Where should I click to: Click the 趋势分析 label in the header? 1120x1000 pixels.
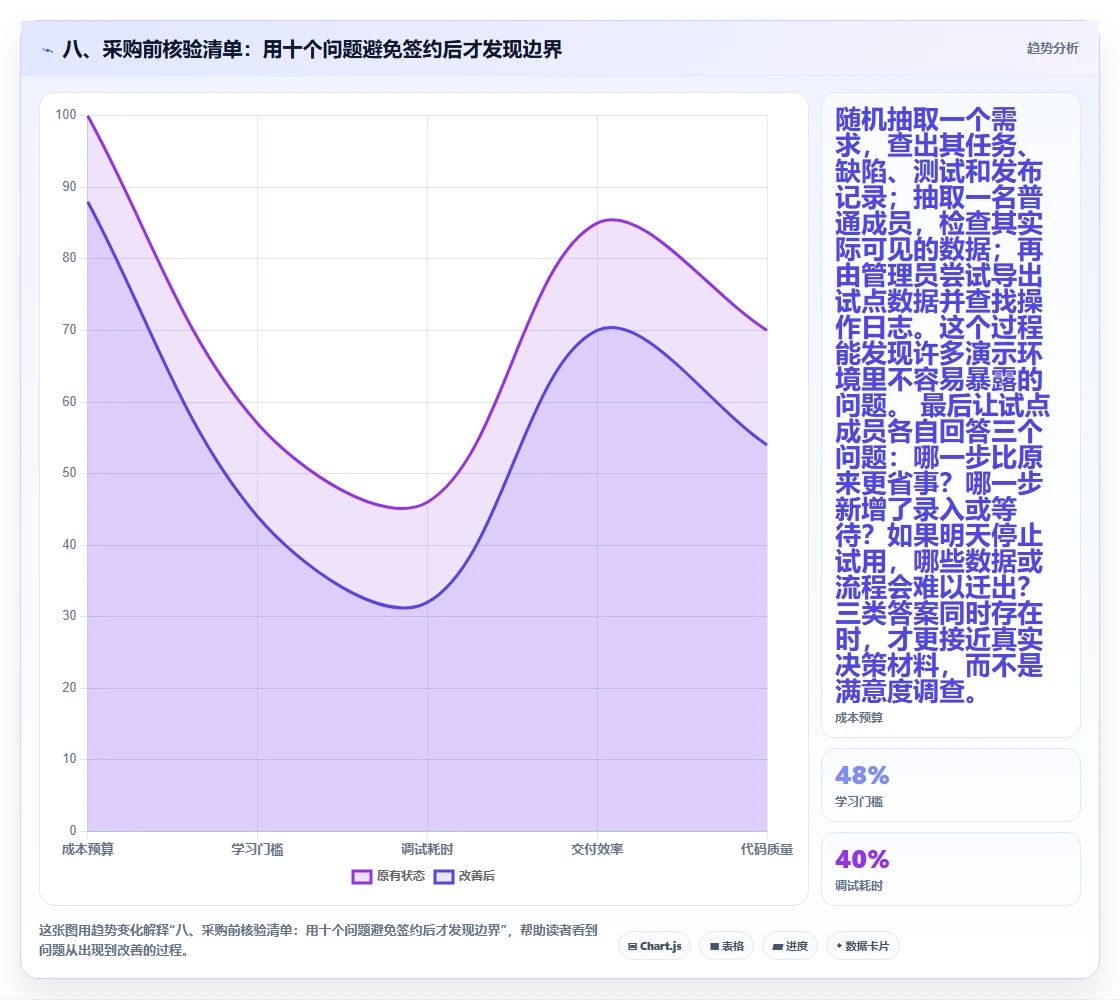point(1052,49)
